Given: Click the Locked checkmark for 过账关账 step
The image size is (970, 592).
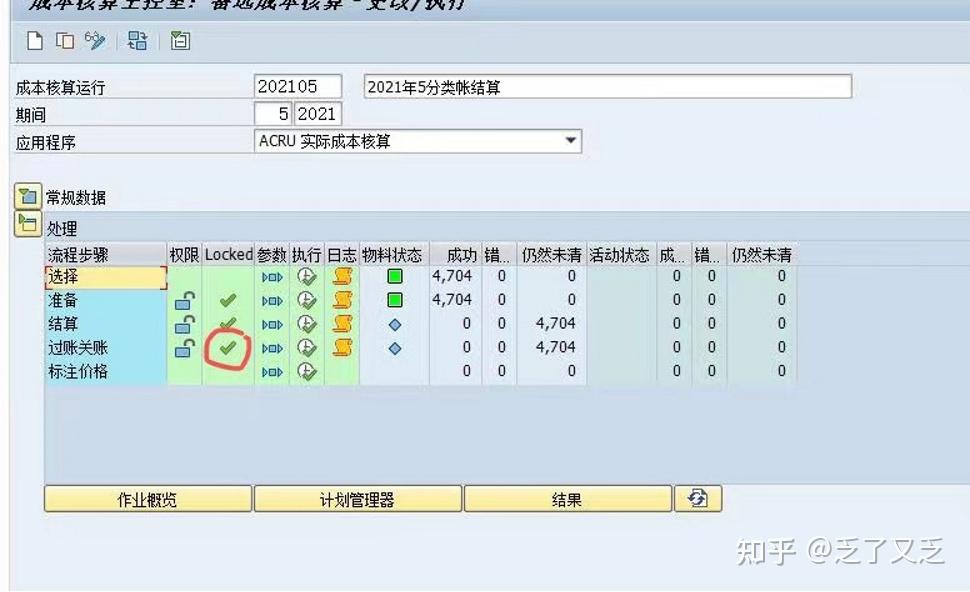Looking at the screenshot, I should coord(228,348).
